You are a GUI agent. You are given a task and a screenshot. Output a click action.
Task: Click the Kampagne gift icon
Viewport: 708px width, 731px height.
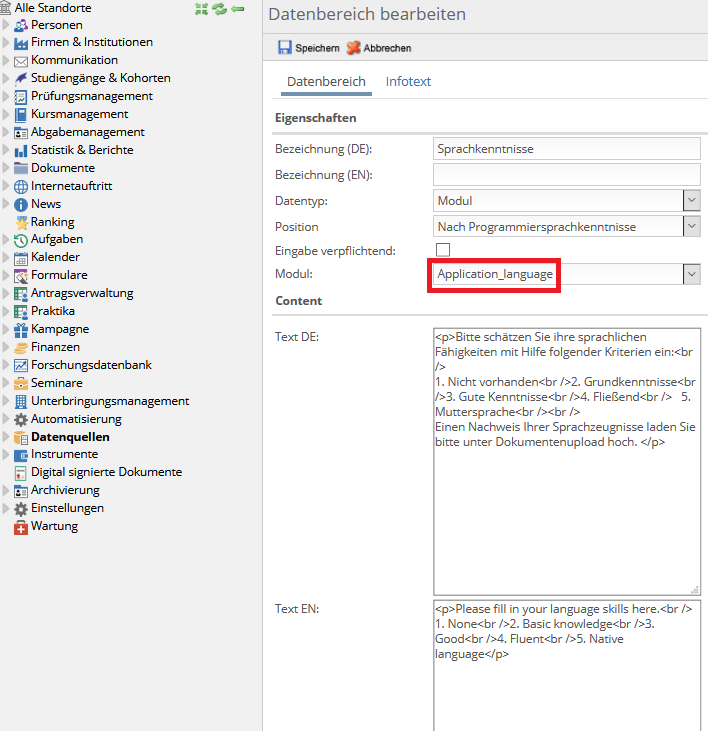21,329
